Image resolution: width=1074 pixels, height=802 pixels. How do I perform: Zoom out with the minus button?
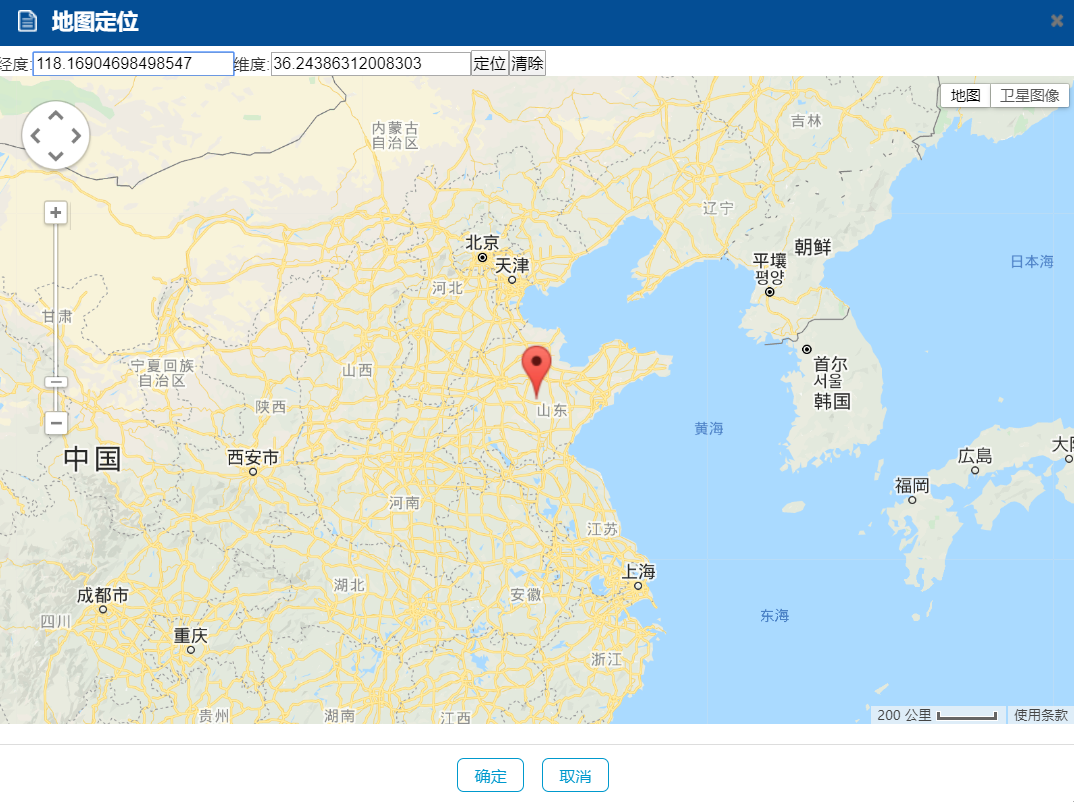point(56,423)
